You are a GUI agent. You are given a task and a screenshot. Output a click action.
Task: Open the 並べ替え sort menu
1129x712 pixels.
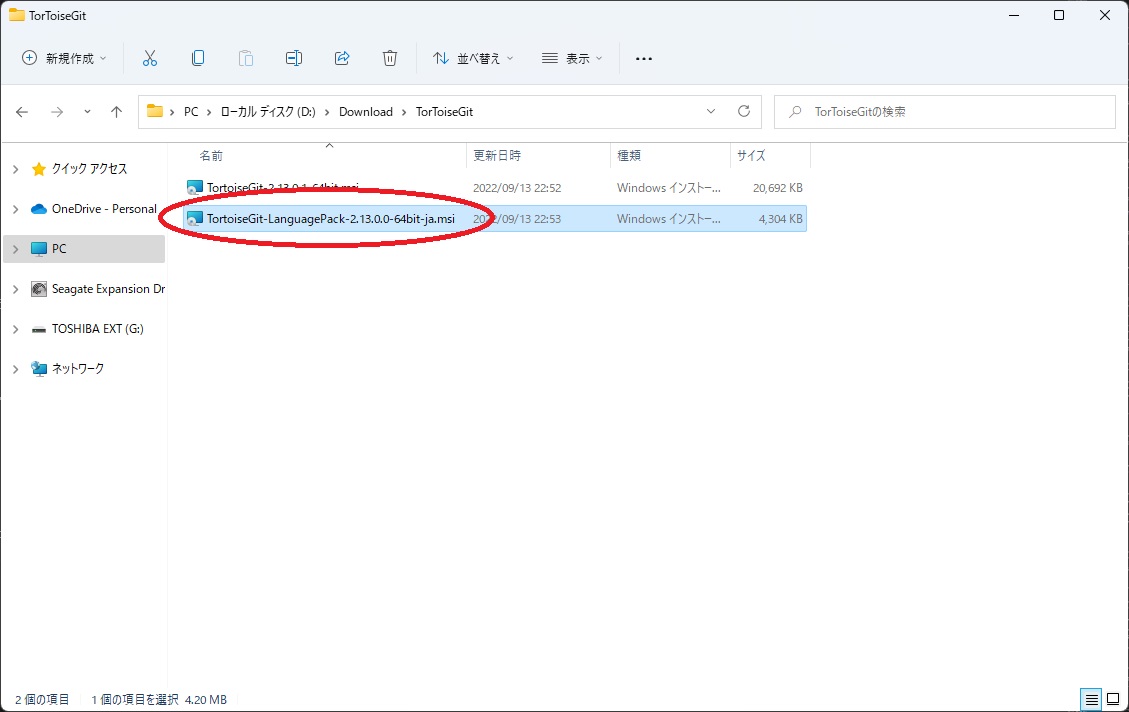click(473, 58)
